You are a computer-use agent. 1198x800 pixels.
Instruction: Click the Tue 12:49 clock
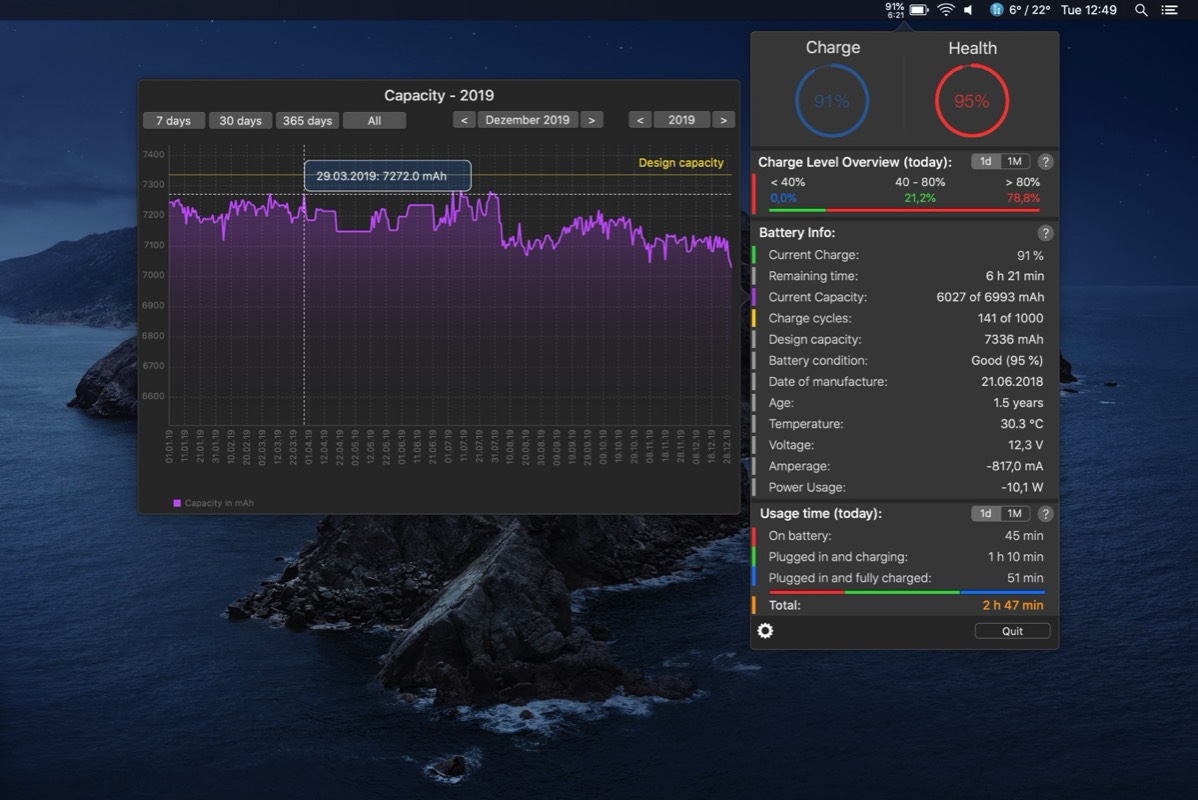pos(1089,10)
